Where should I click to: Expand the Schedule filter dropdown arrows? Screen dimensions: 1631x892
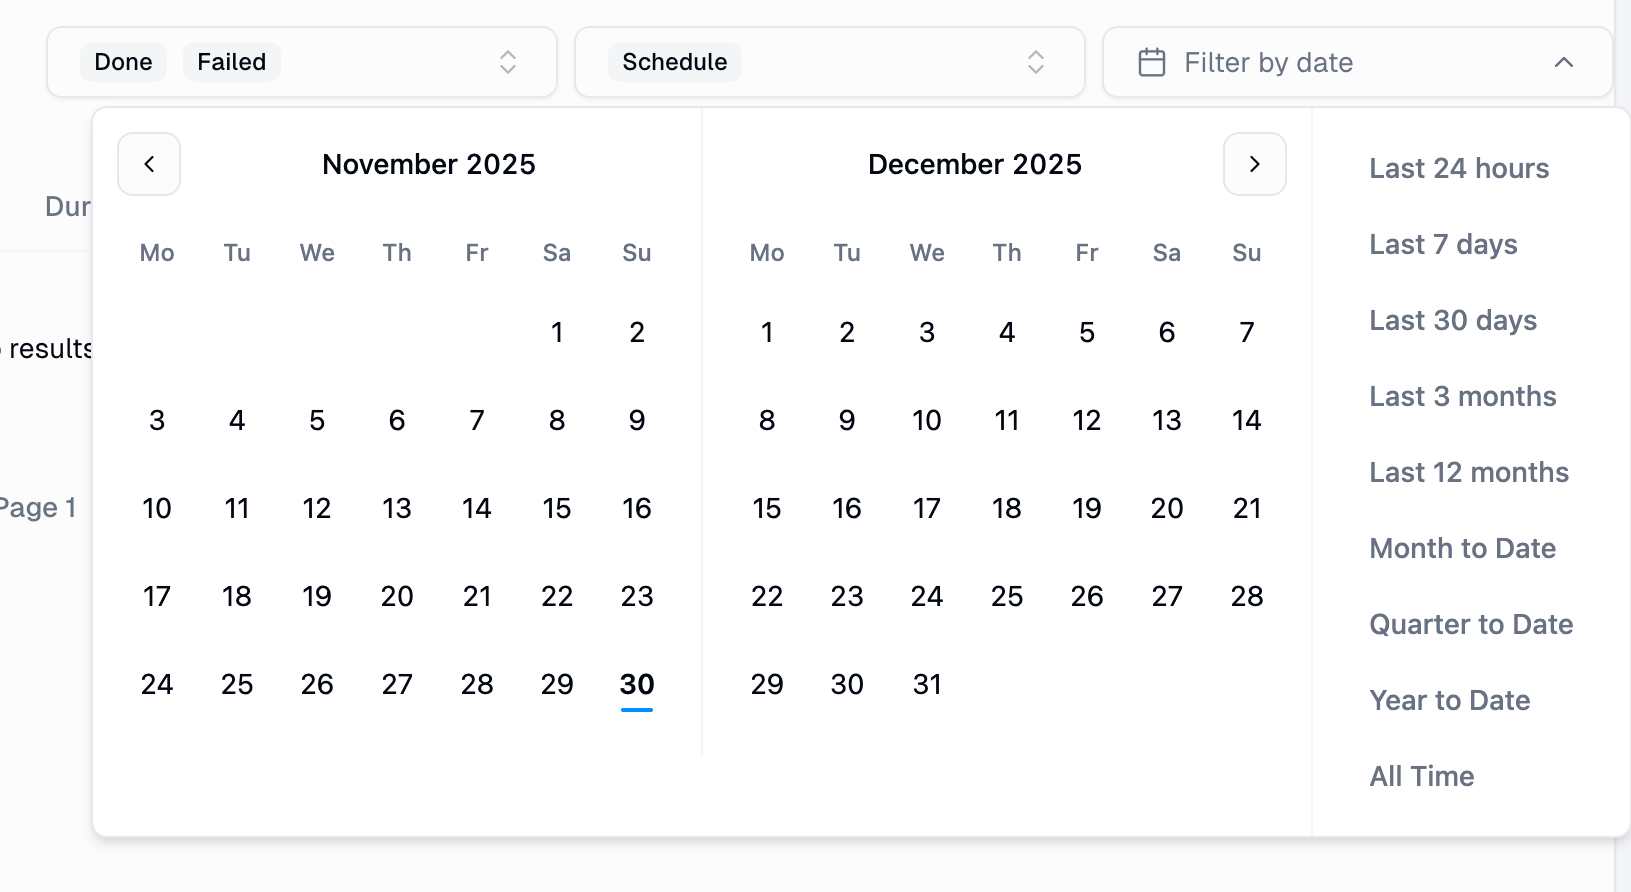coord(1036,62)
